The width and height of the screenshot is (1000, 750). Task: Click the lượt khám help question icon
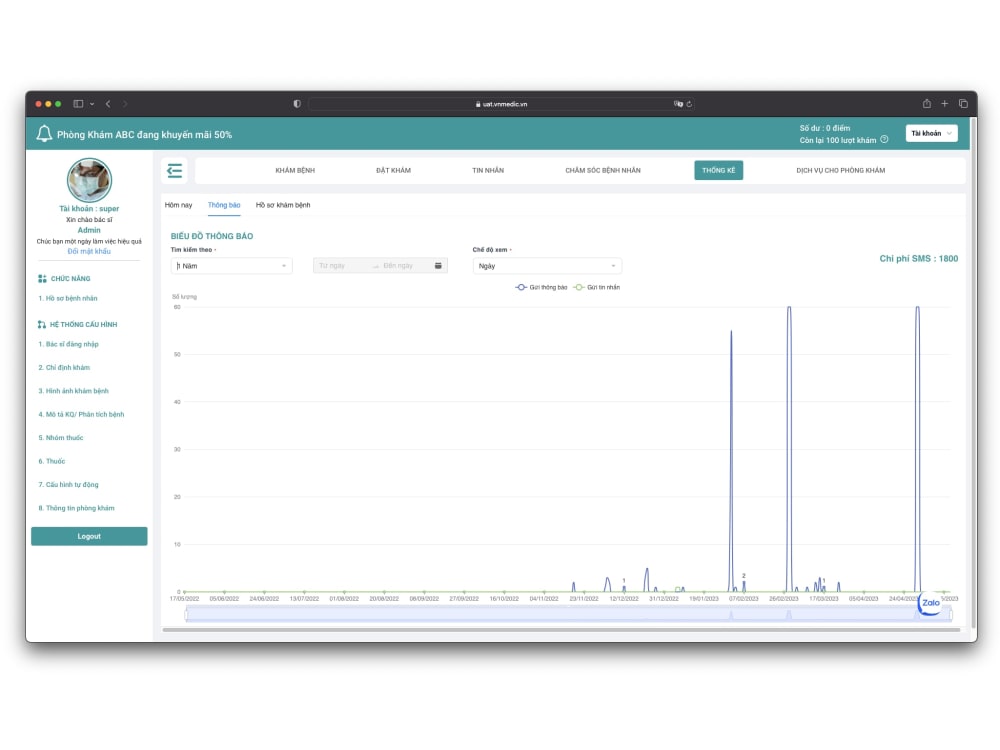tap(884, 140)
